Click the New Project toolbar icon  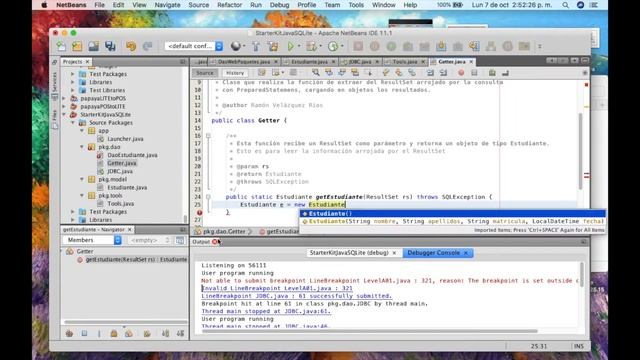click(x=77, y=46)
